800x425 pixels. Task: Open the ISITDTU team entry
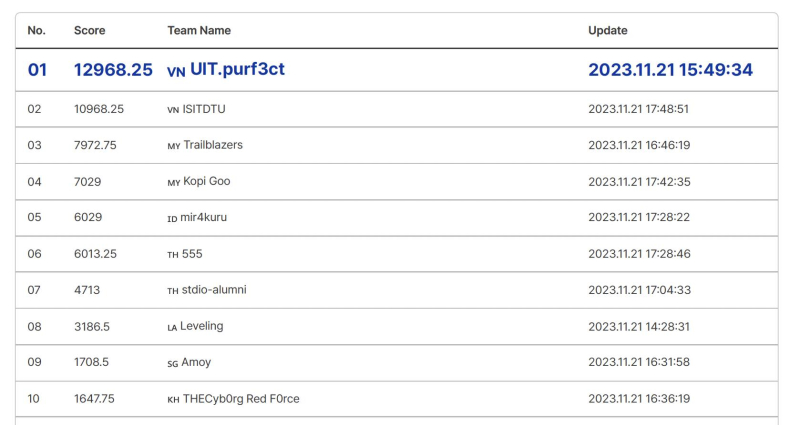pos(204,109)
